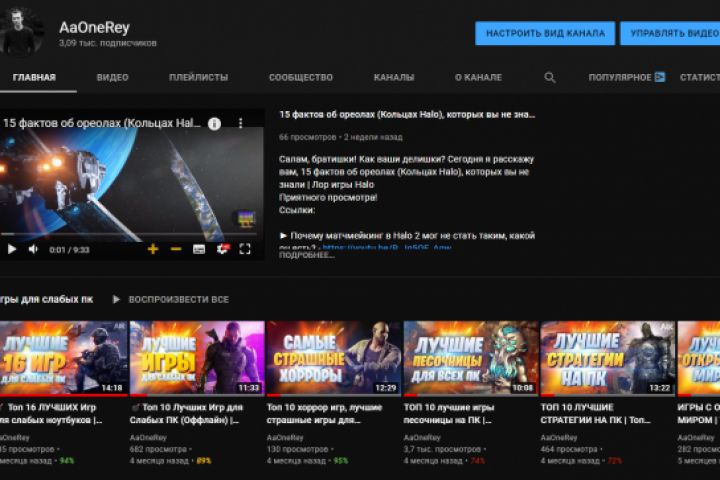Image resolution: width=720 pixels, height=480 pixels.
Task: Open the Плейлисты tab
Action: tap(198, 78)
